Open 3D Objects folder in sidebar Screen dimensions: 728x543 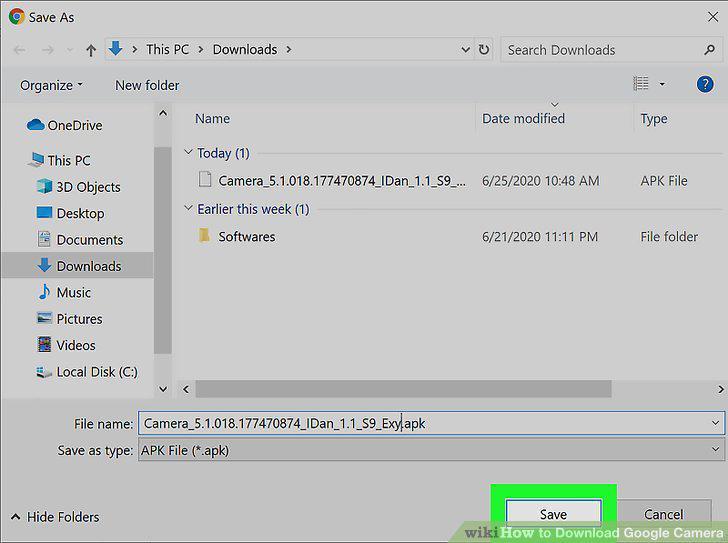pyautogui.click(x=78, y=187)
